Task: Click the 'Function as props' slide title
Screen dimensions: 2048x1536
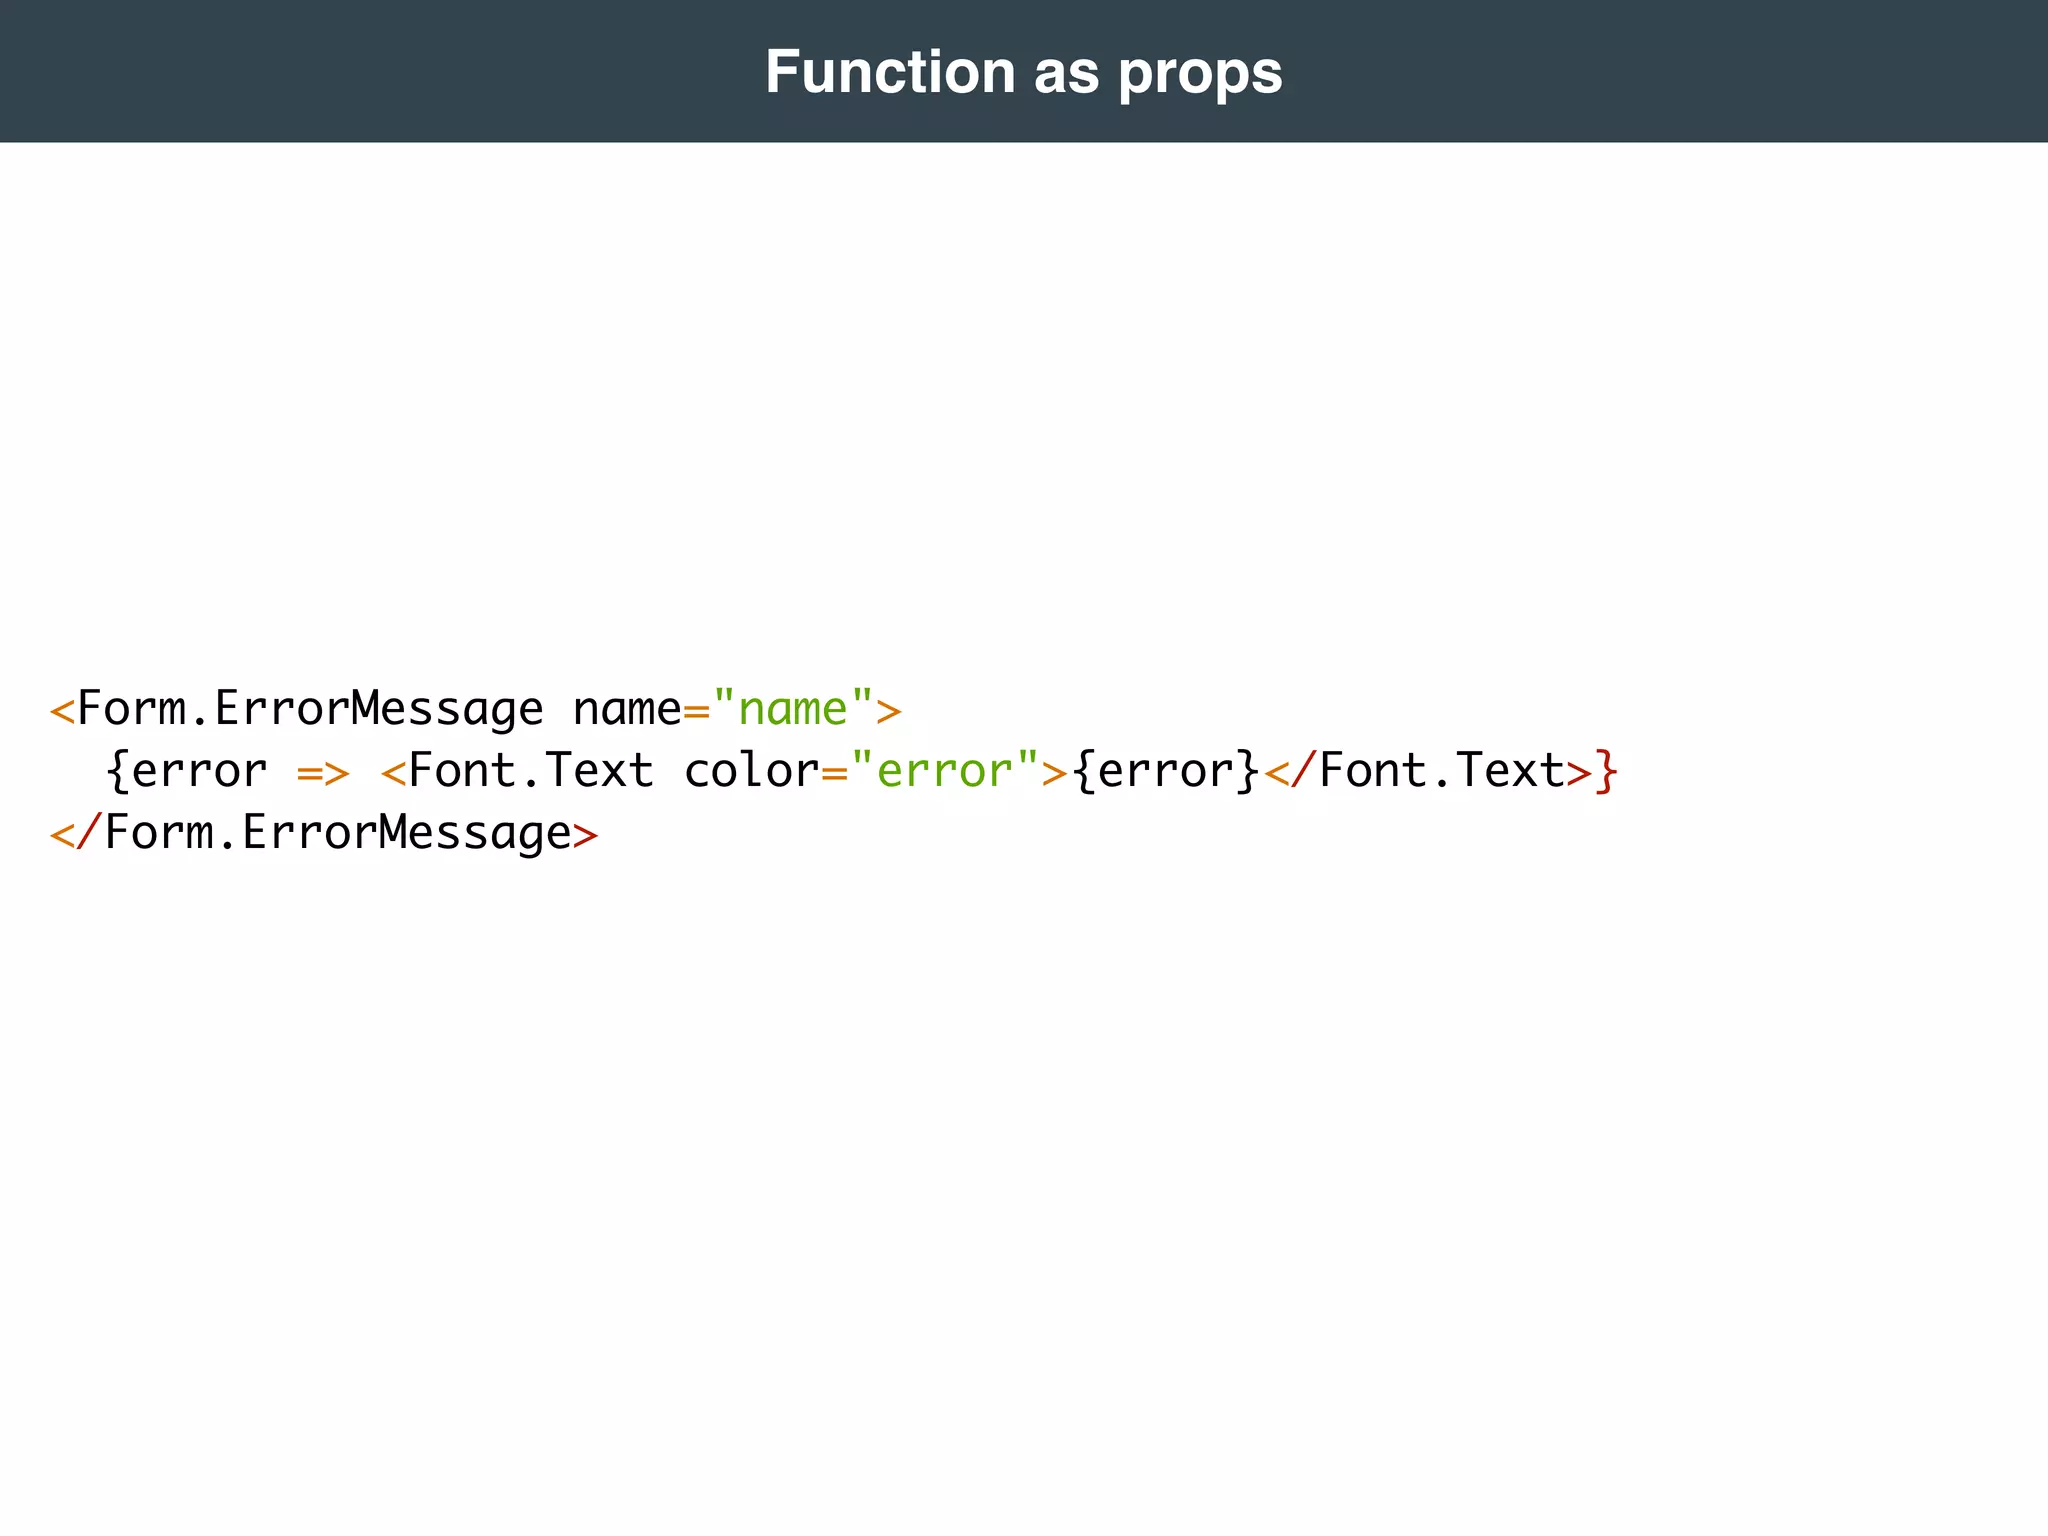Action: 1023,72
